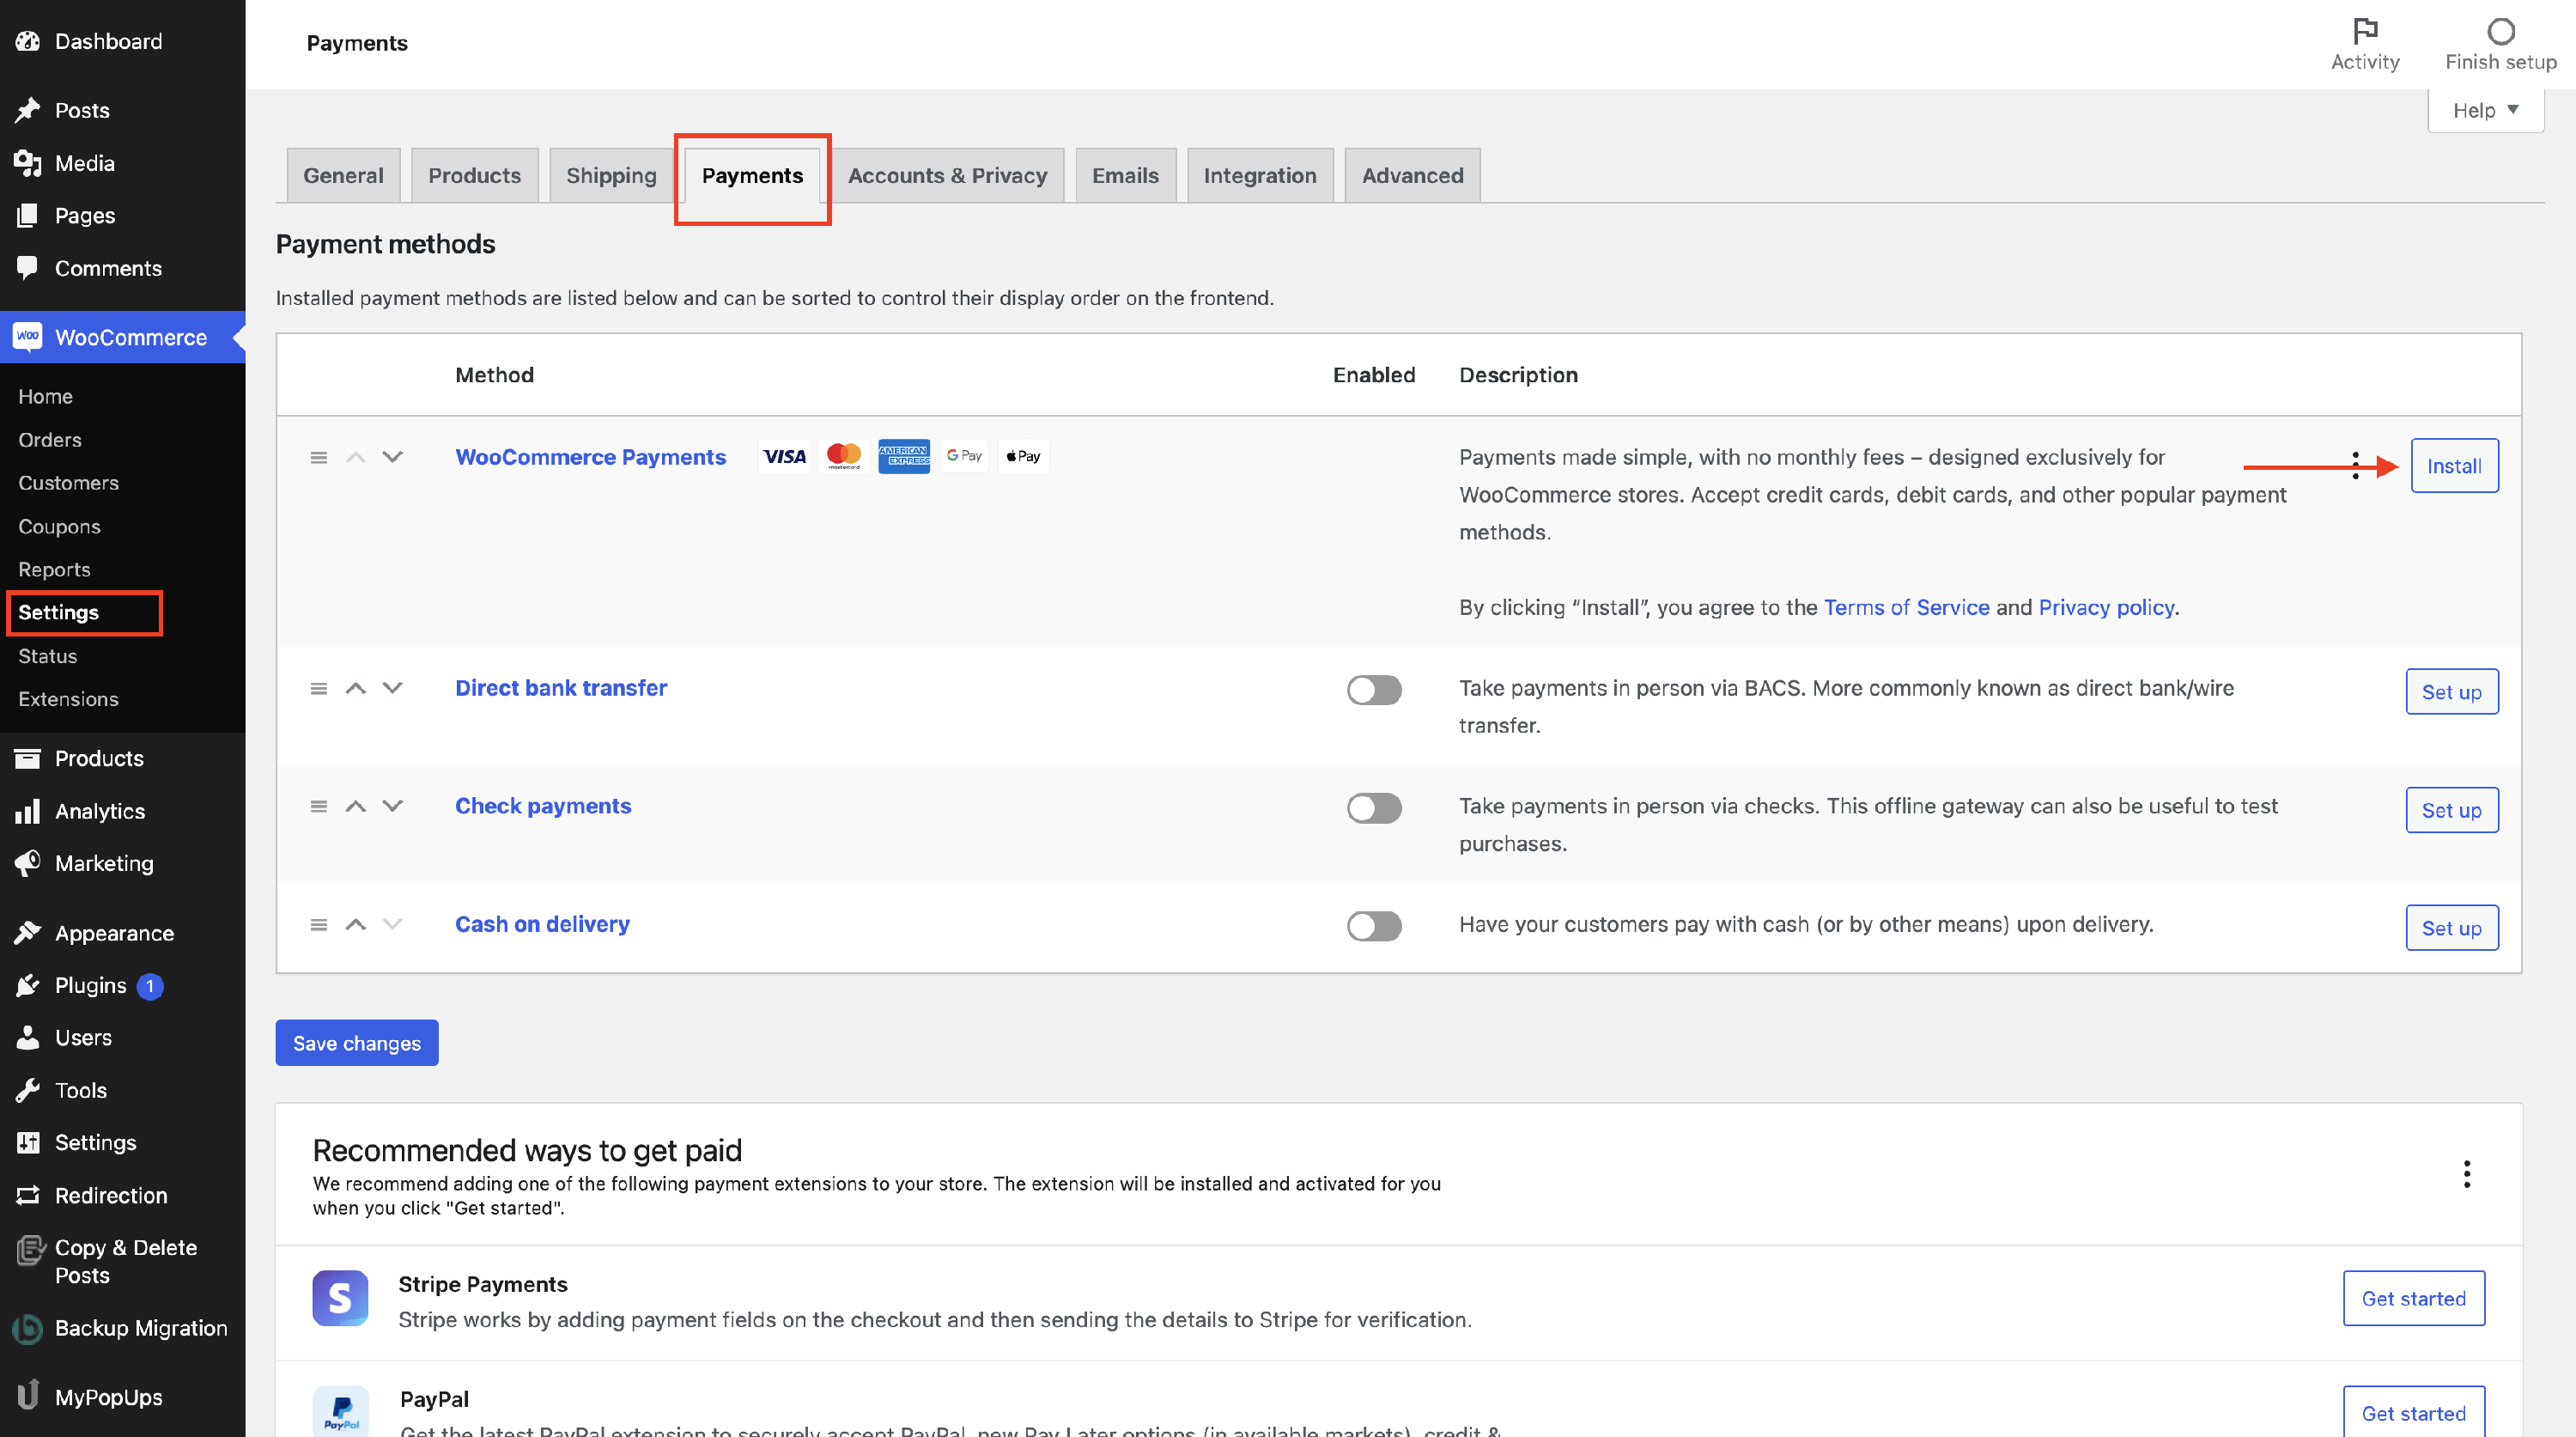This screenshot has width=2576, height=1437.
Task: Install WooCommerce Payments
Action: pos(2453,465)
